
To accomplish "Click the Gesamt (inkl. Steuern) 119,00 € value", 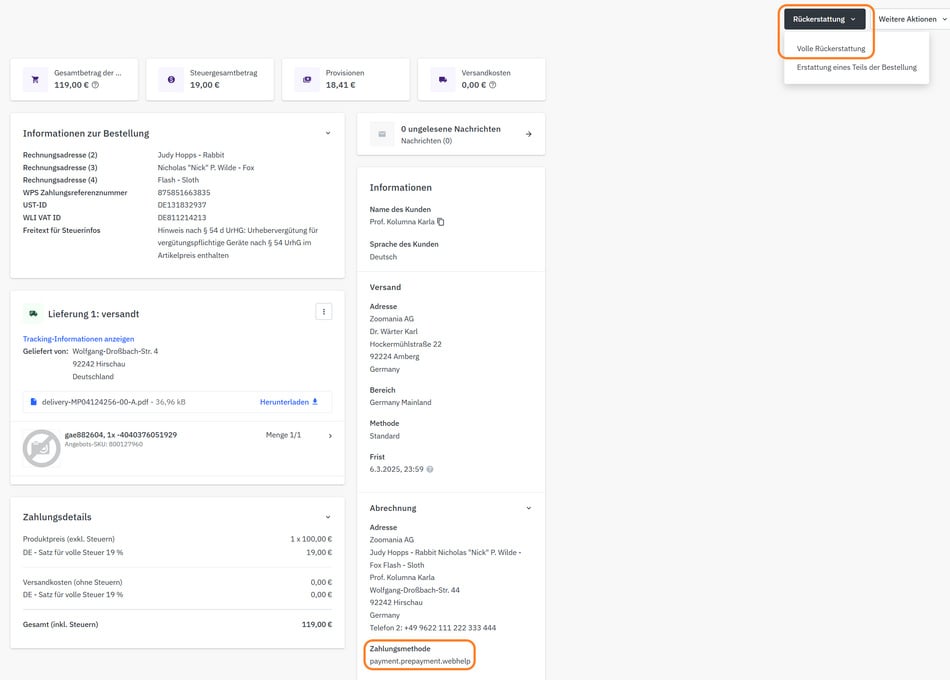I will point(317,624).
